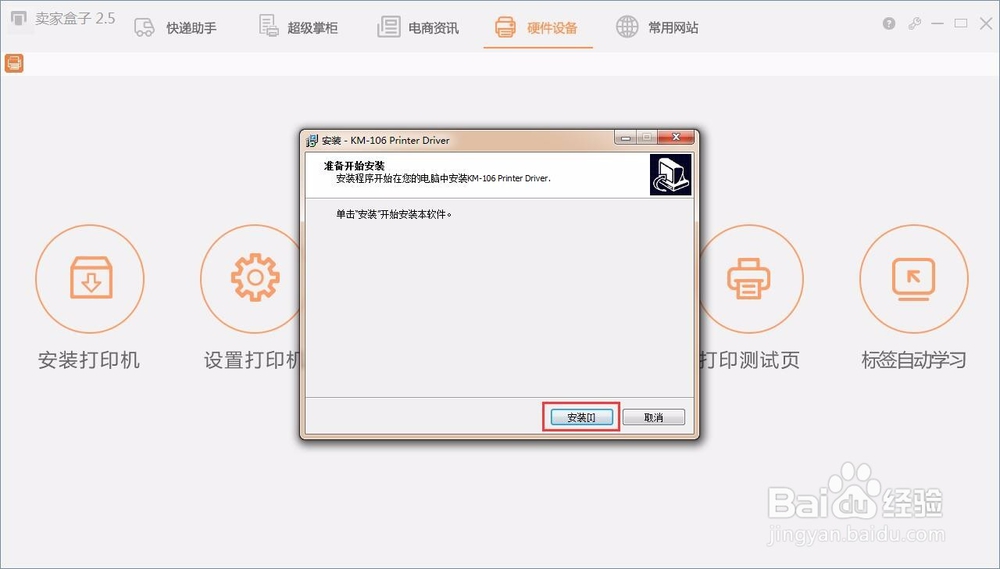Click the 设置打印机 gear icon
1000x569 pixels.
click(x=255, y=278)
